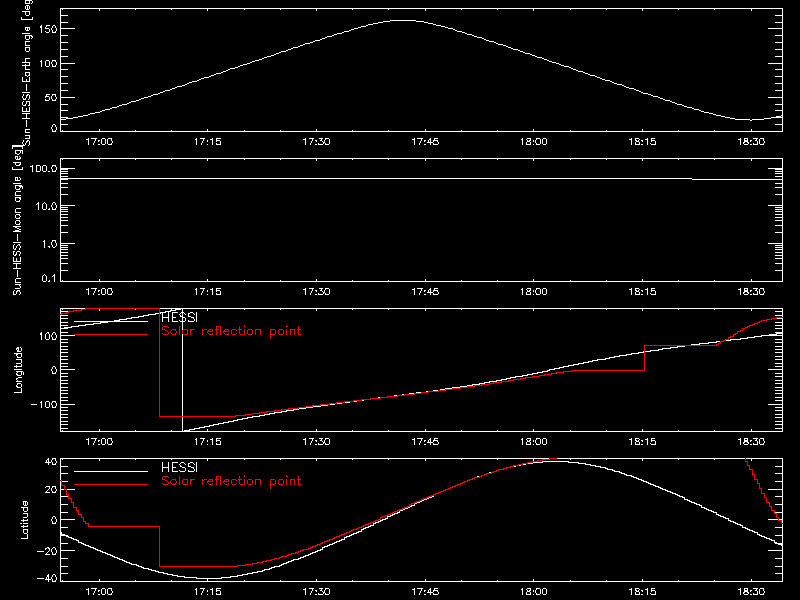Image resolution: width=800 pixels, height=600 pixels.
Task: Click 17:15 under the Moon angle plot
Action: point(208,292)
